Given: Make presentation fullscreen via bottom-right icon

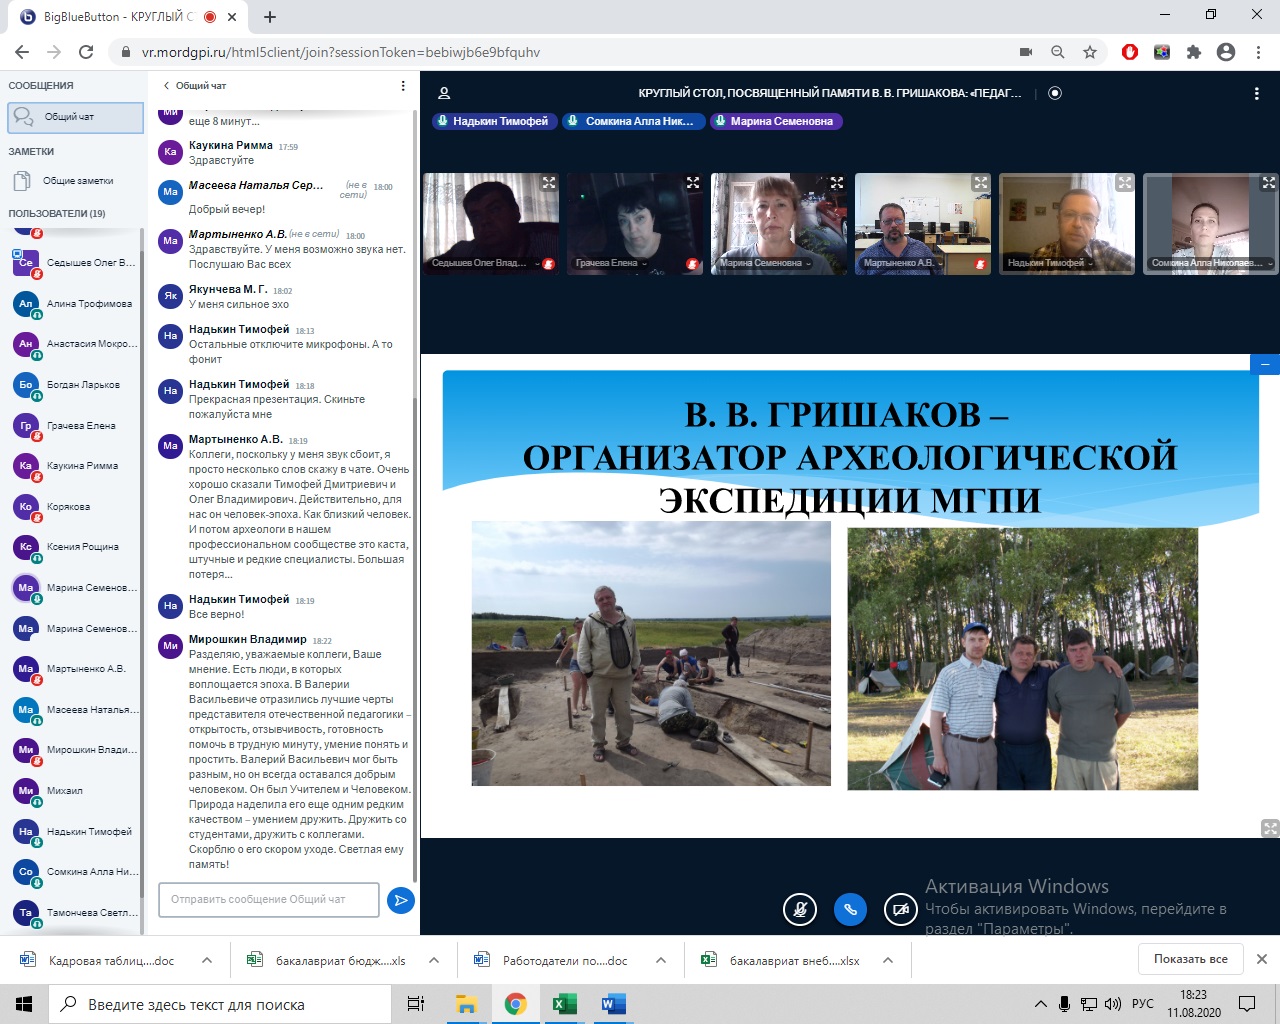Looking at the screenshot, I should 1270,828.
